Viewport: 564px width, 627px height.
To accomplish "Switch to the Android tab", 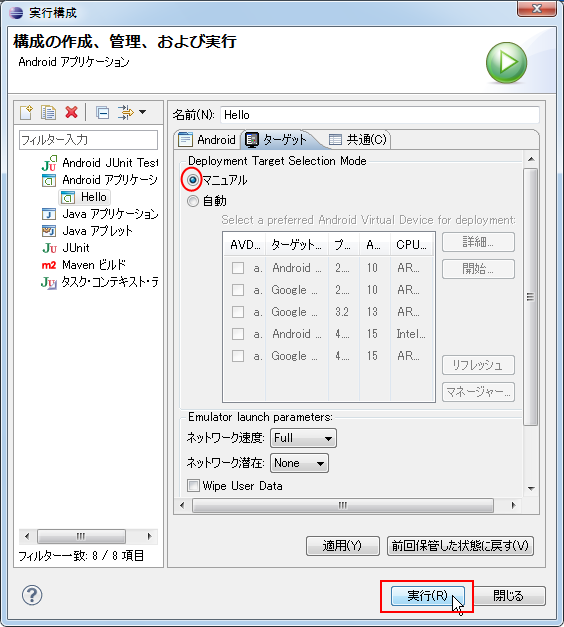I will tap(207, 140).
